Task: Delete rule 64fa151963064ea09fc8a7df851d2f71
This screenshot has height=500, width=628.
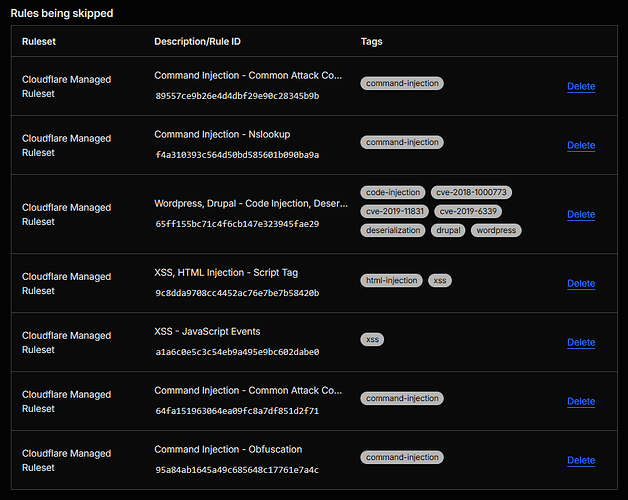Action: point(581,401)
